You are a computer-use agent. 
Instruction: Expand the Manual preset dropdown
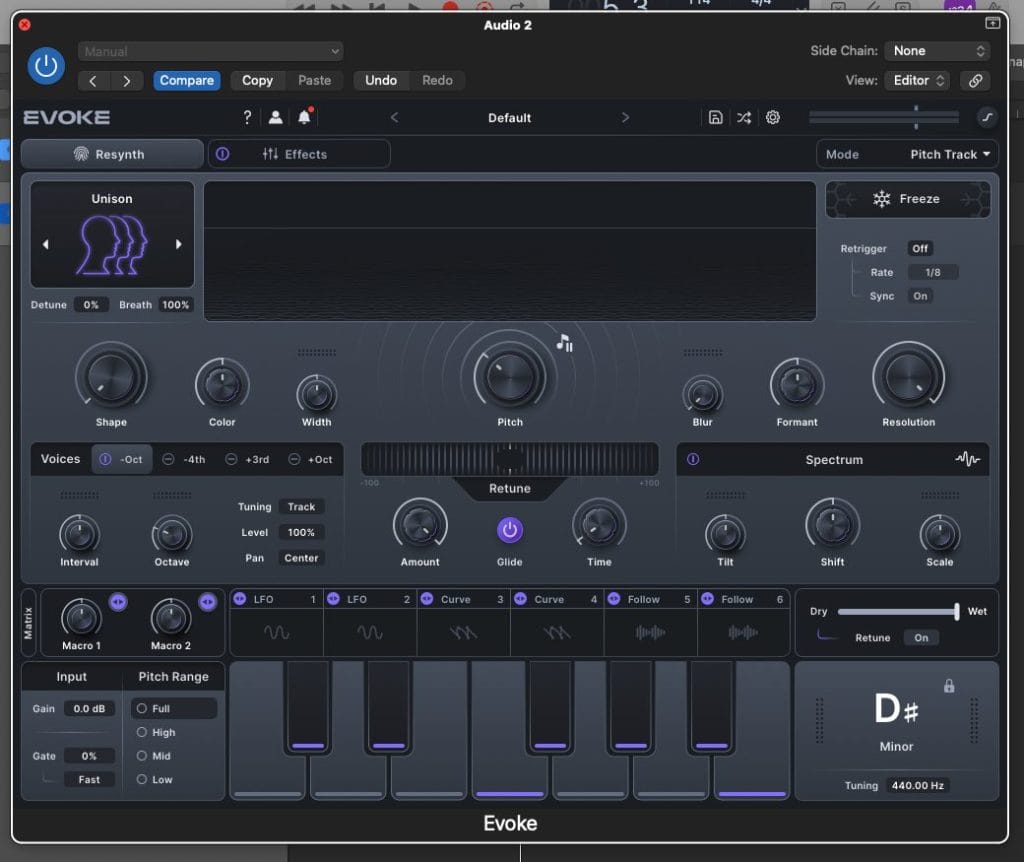[x=211, y=51]
